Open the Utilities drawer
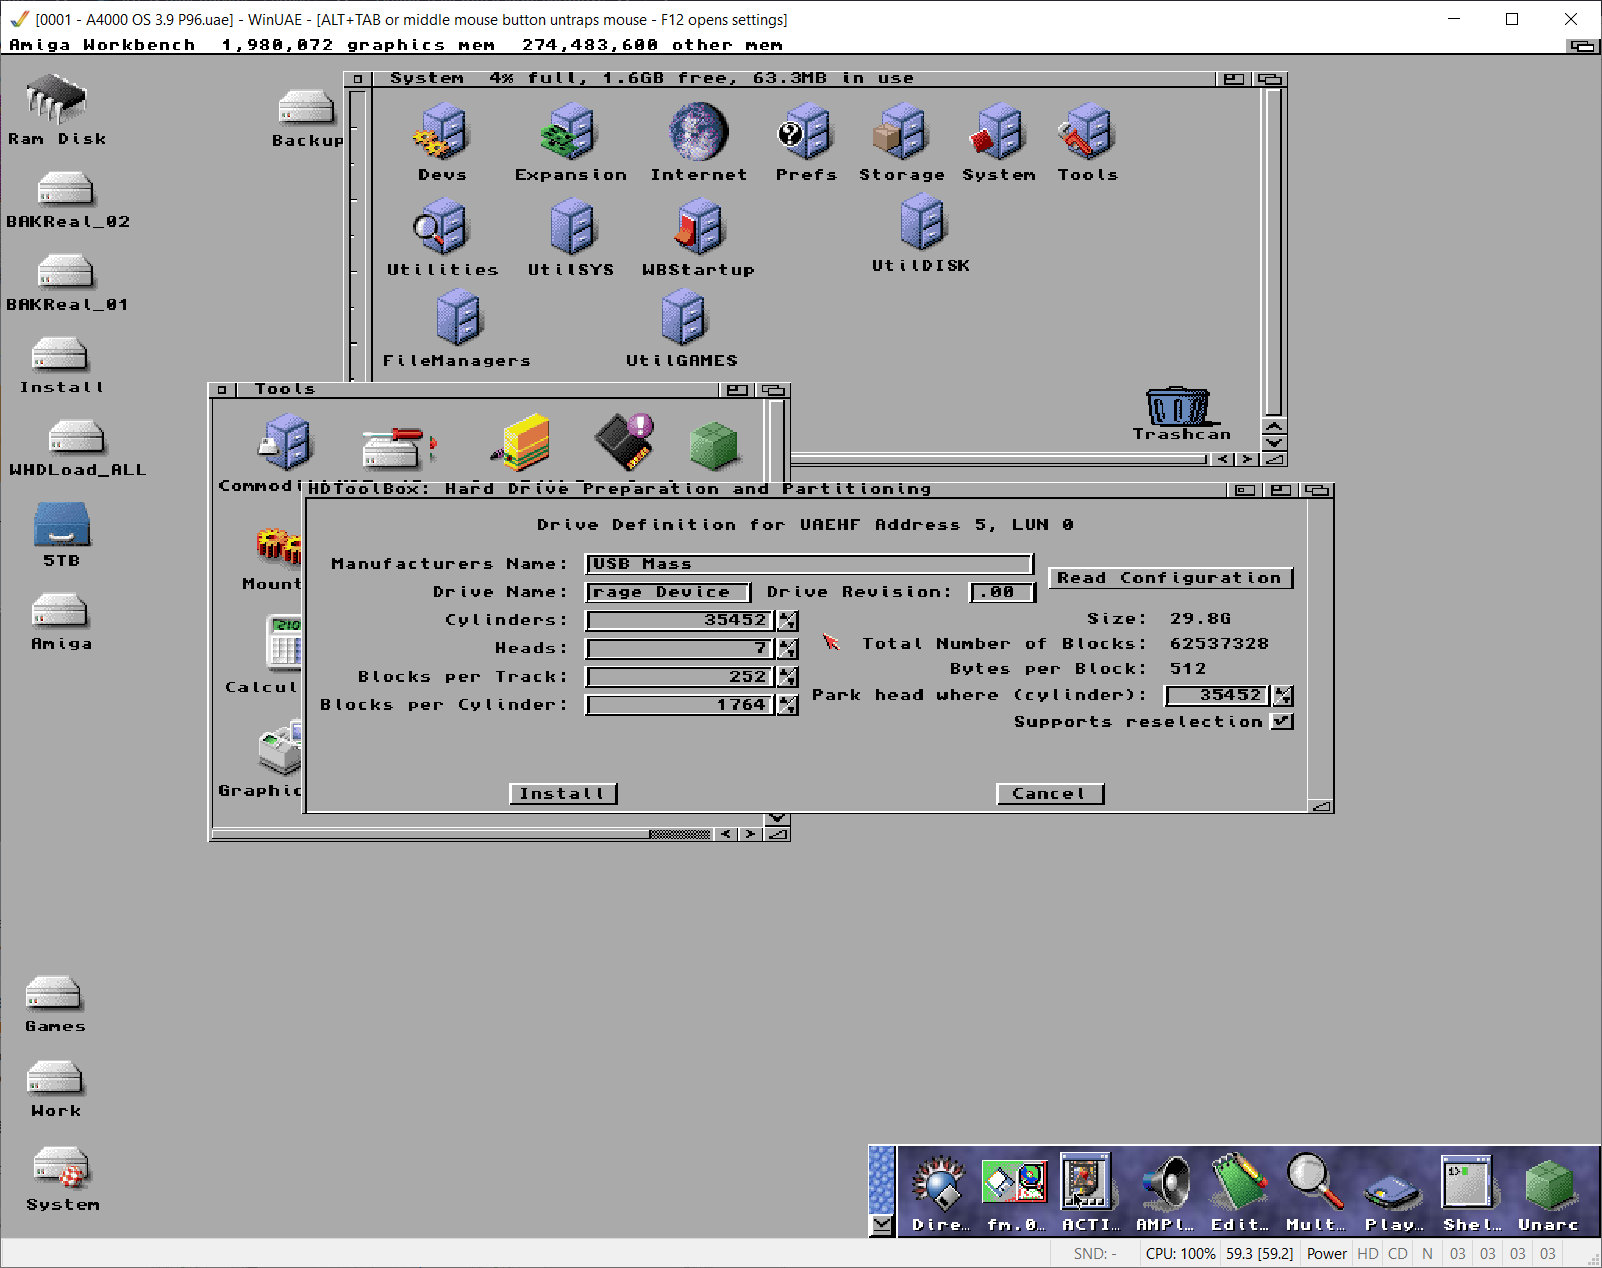The image size is (1602, 1268). 442,226
